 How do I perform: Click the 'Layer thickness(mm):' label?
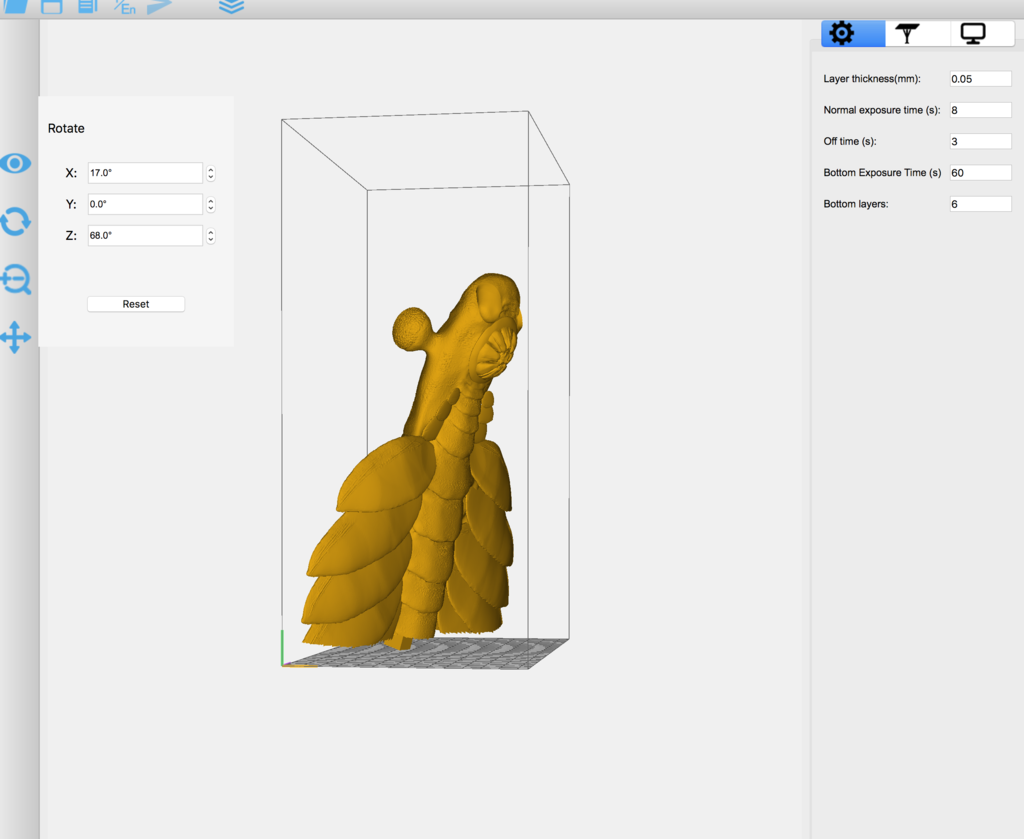(x=872, y=79)
